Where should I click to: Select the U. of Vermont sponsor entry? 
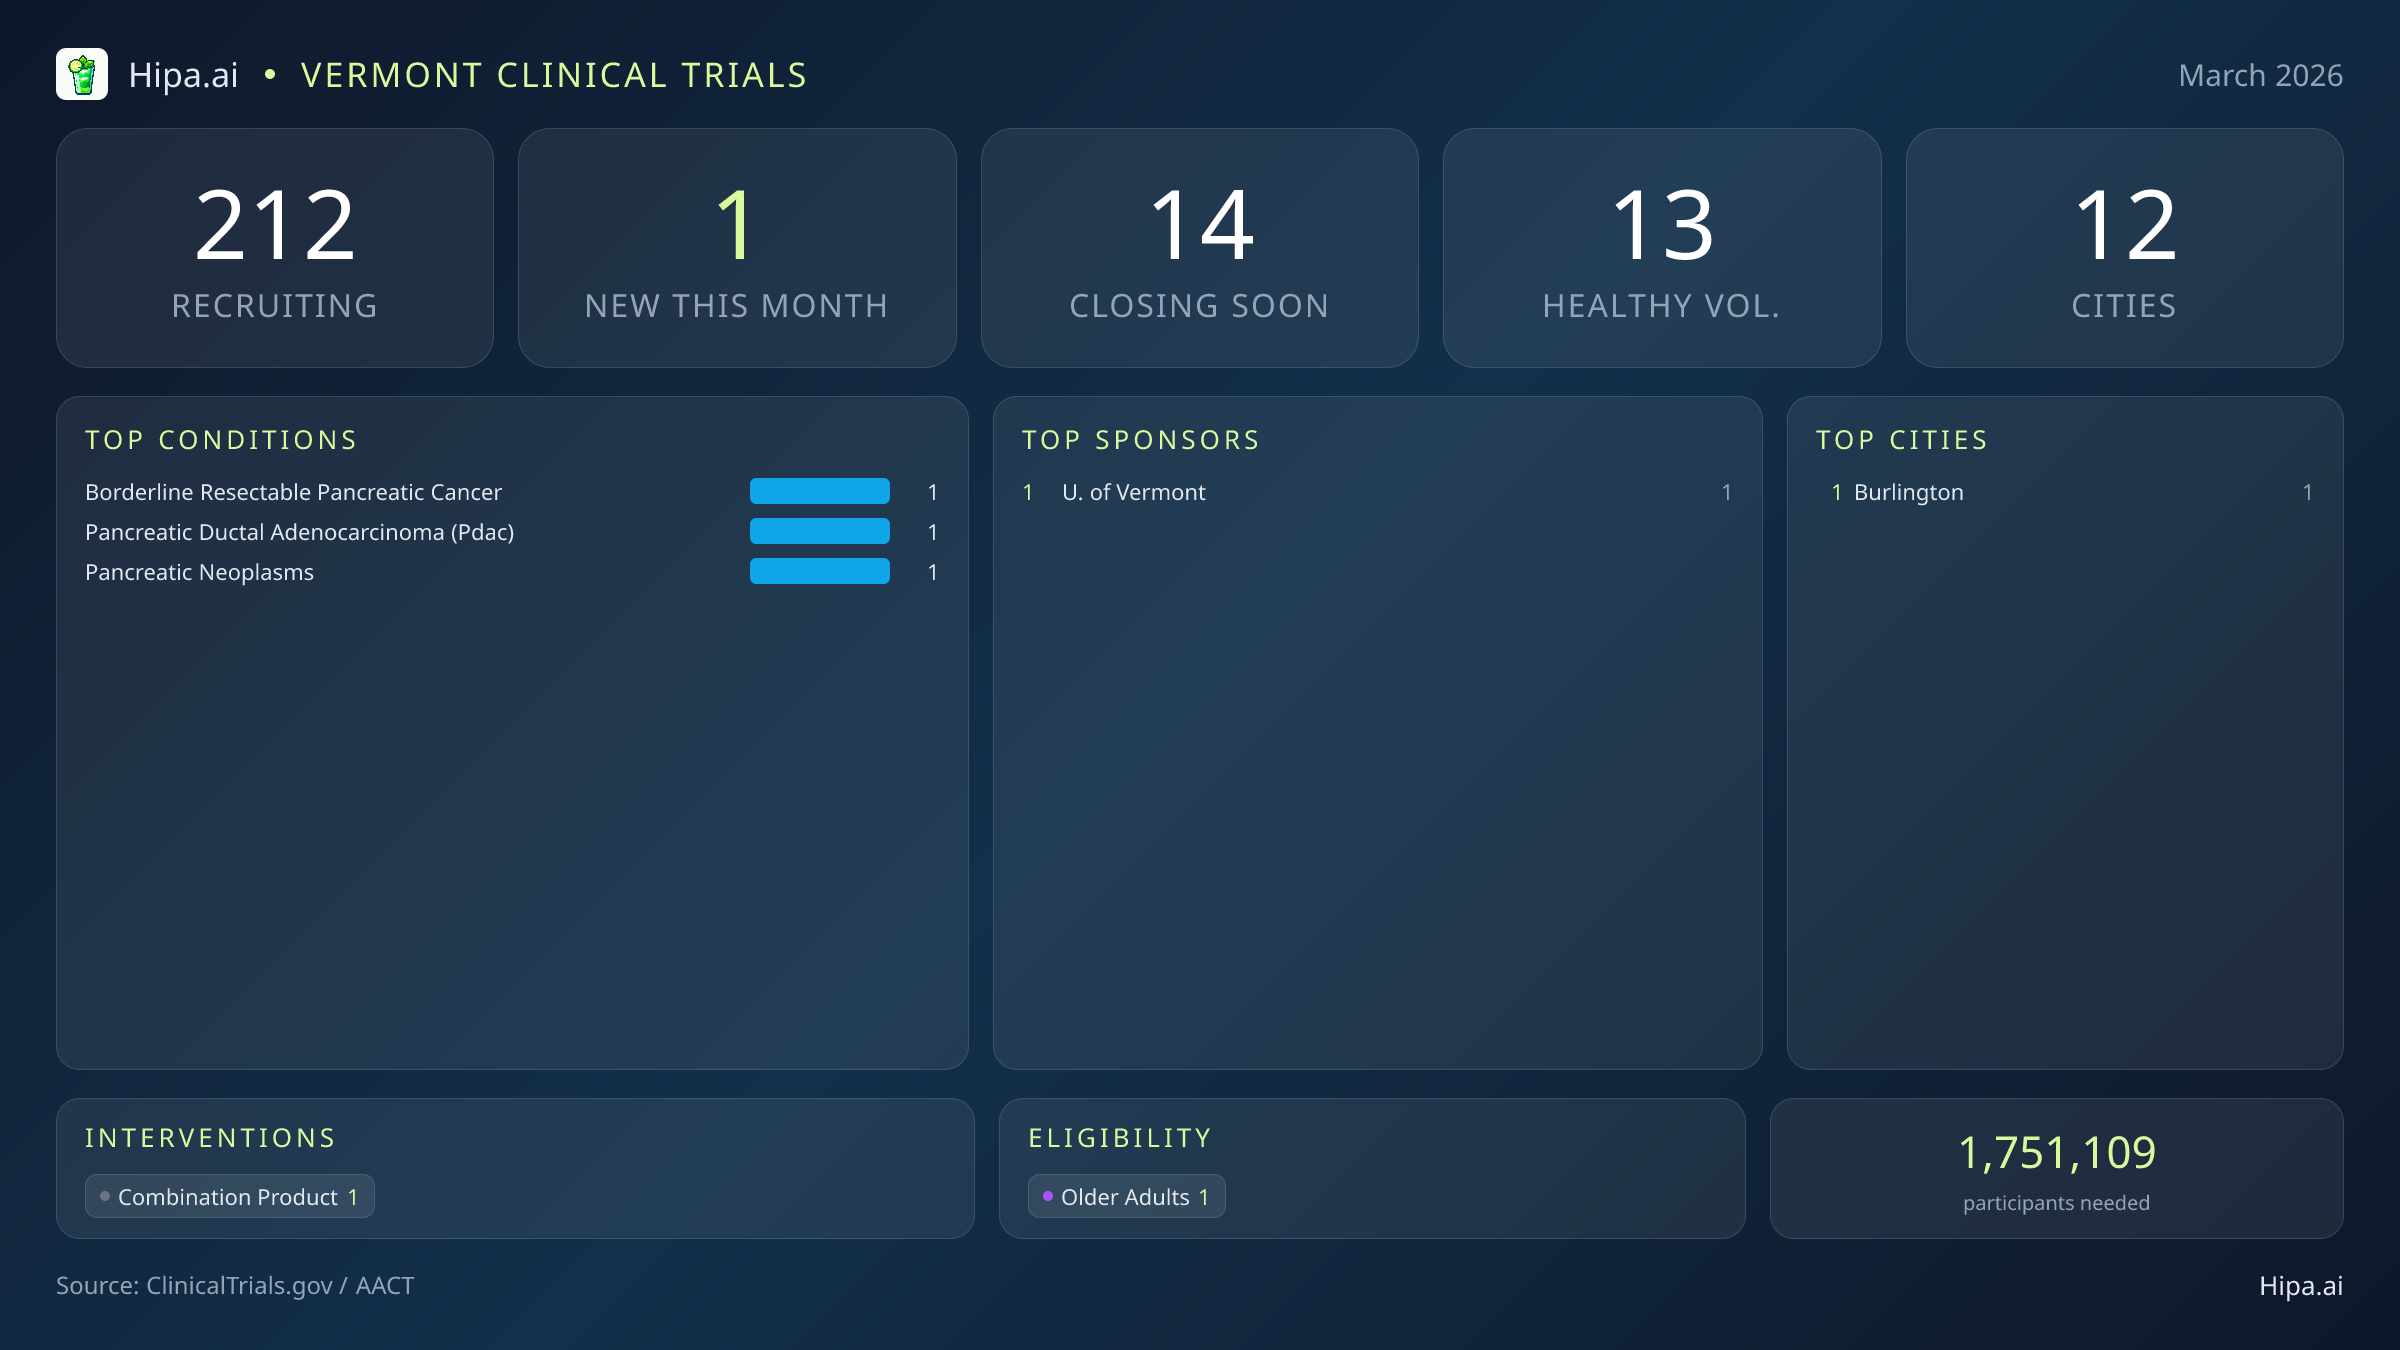click(1134, 492)
